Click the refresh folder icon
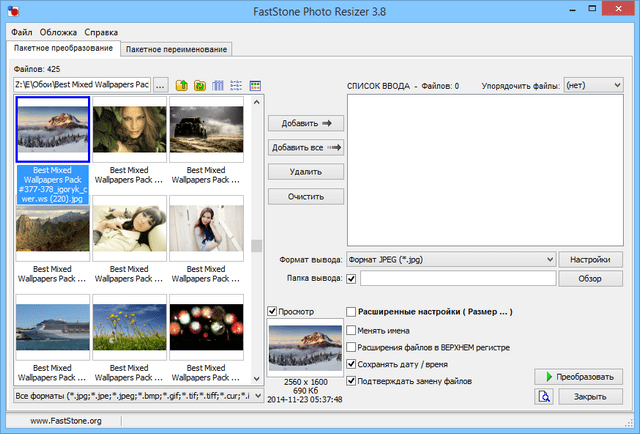Viewport: 640px width, 434px height. 200,86
